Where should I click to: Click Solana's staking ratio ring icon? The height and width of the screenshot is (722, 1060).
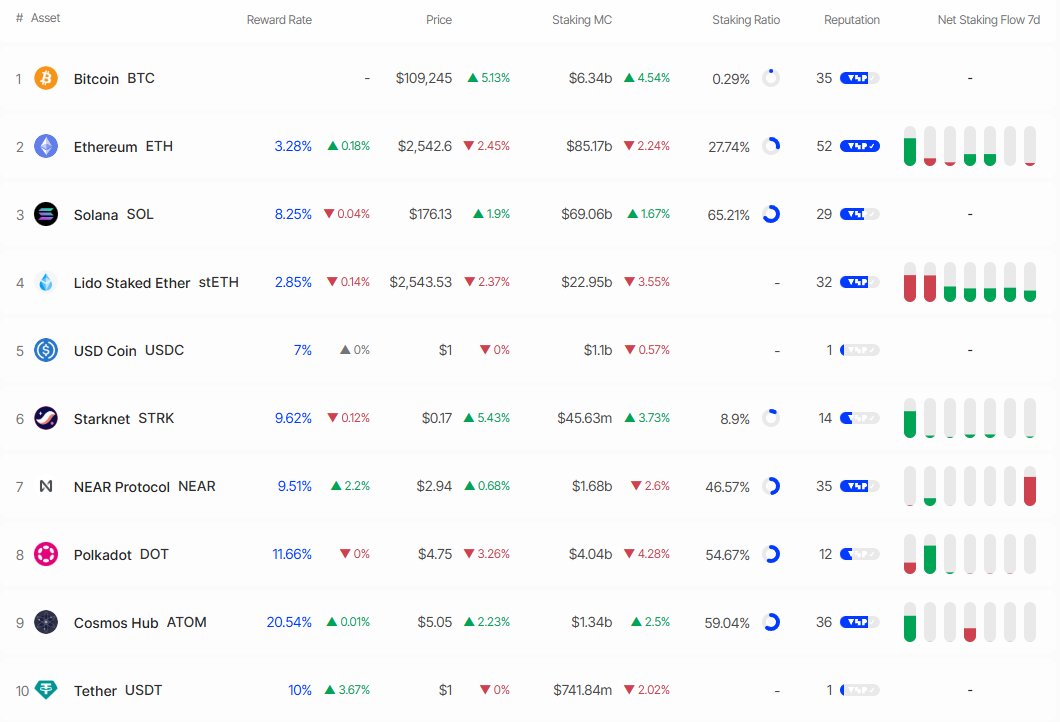[771, 214]
